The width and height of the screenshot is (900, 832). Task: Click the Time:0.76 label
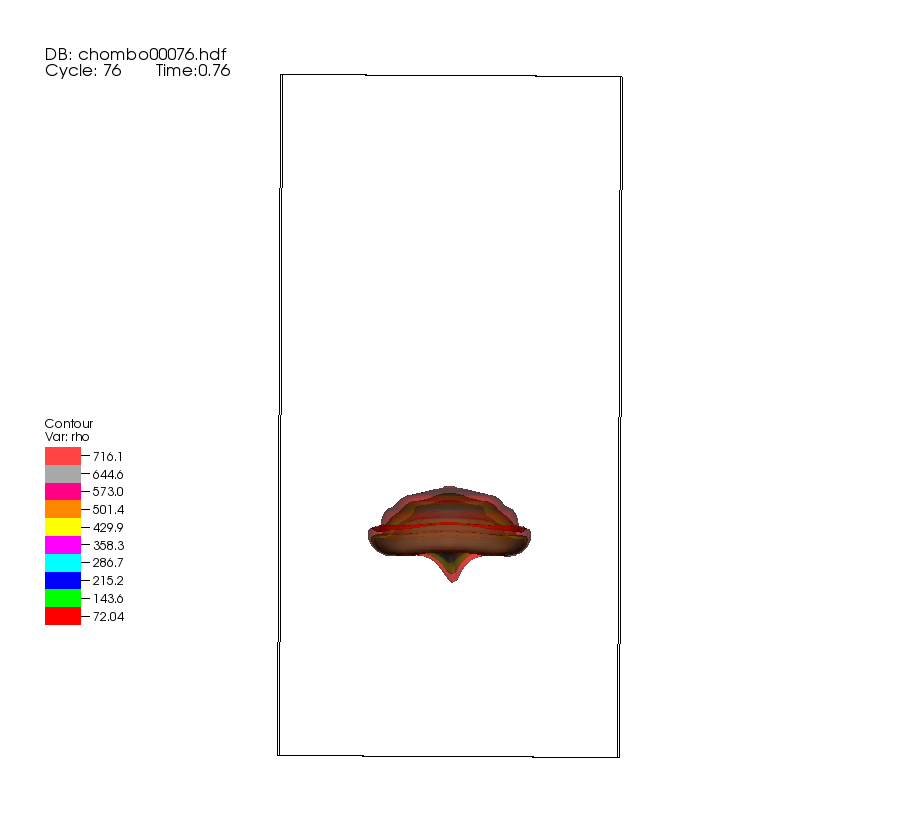[193, 71]
